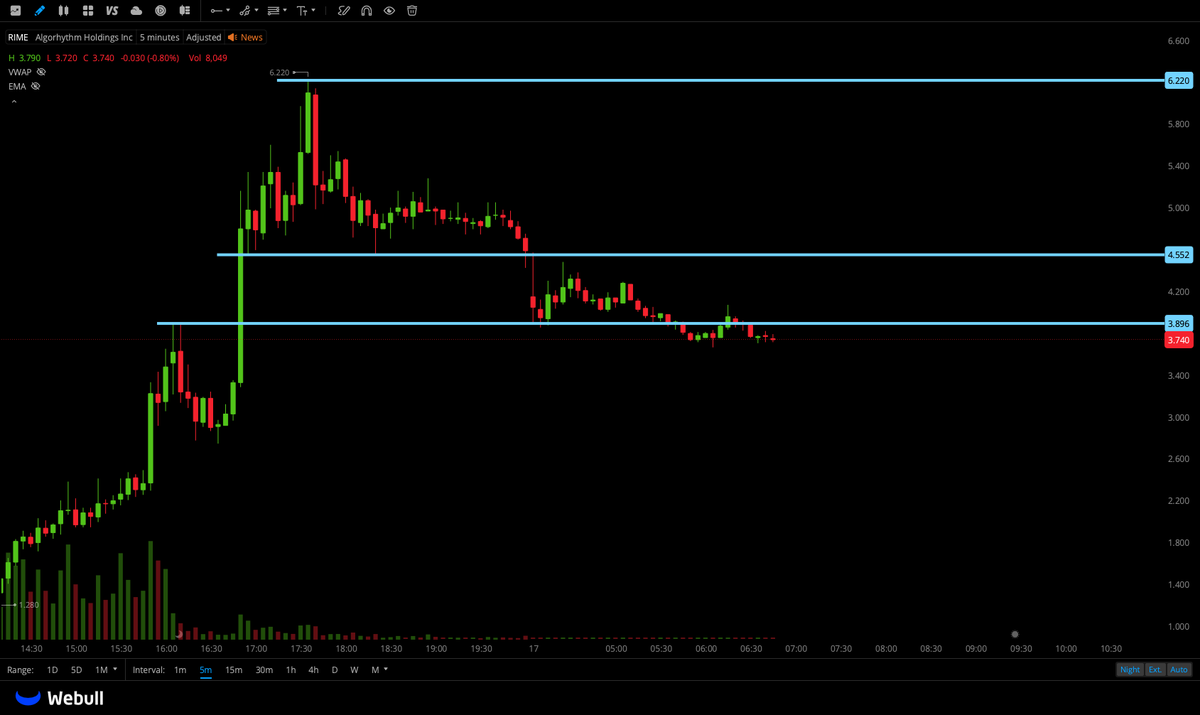Delete drawings with the trash icon
Screen dimensions: 1200x715
412,10
